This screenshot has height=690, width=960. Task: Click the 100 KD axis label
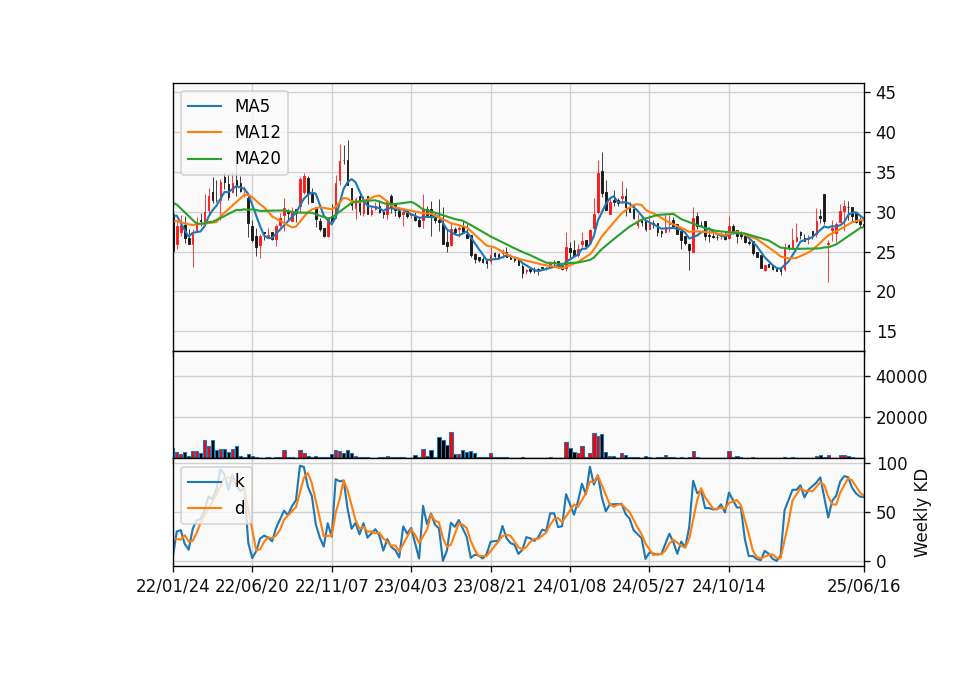(891, 464)
